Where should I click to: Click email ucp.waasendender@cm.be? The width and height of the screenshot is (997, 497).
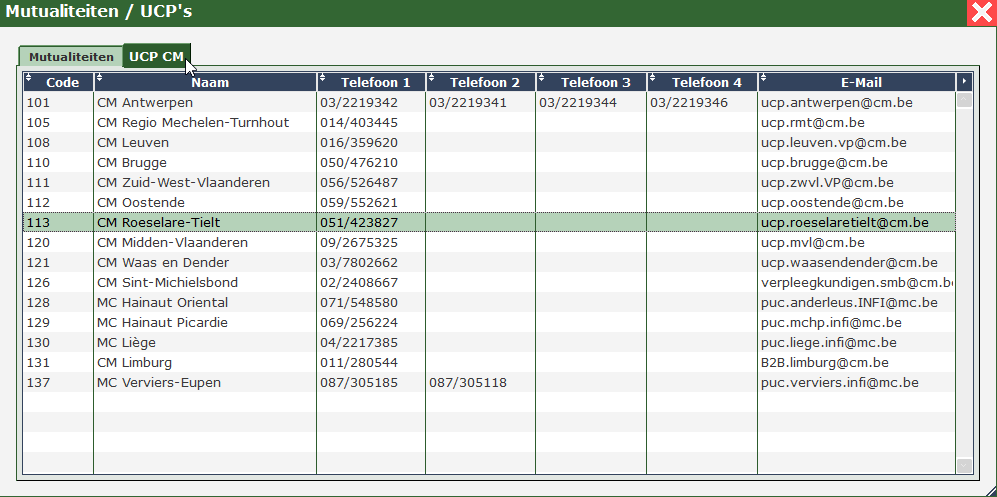click(849, 262)
